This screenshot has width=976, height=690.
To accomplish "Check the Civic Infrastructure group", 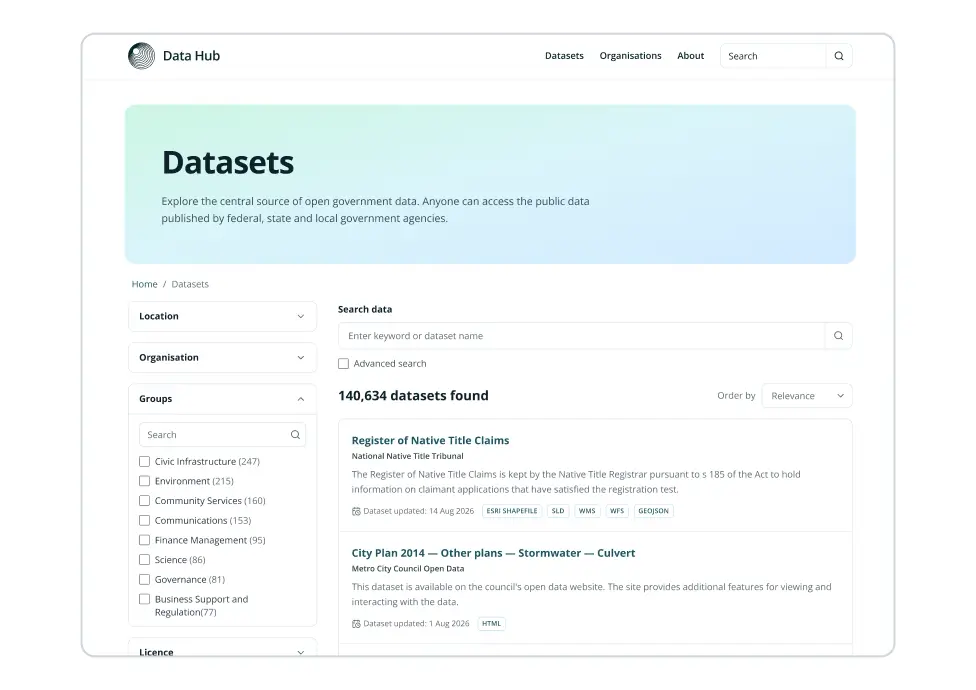I will [x=144, y=462].
